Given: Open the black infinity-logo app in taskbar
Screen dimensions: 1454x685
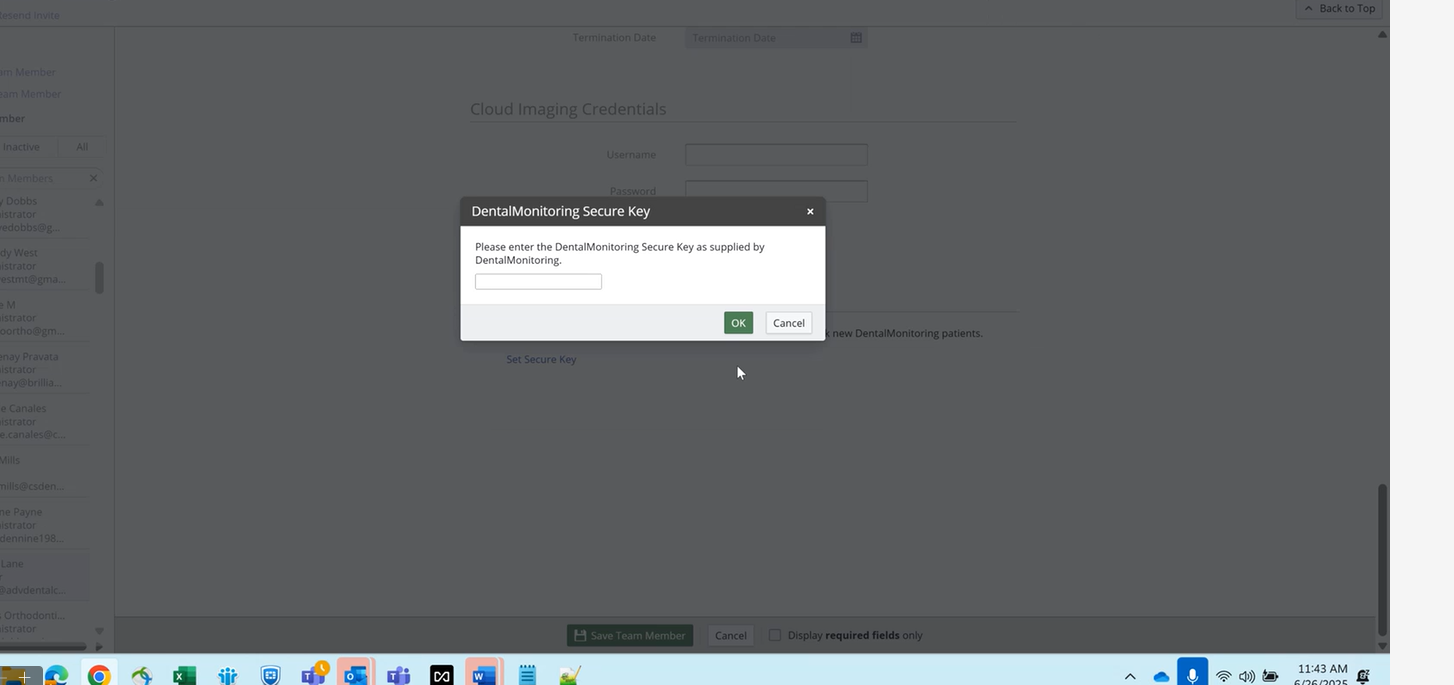Looking at the screenshot, I should (441, 676).
